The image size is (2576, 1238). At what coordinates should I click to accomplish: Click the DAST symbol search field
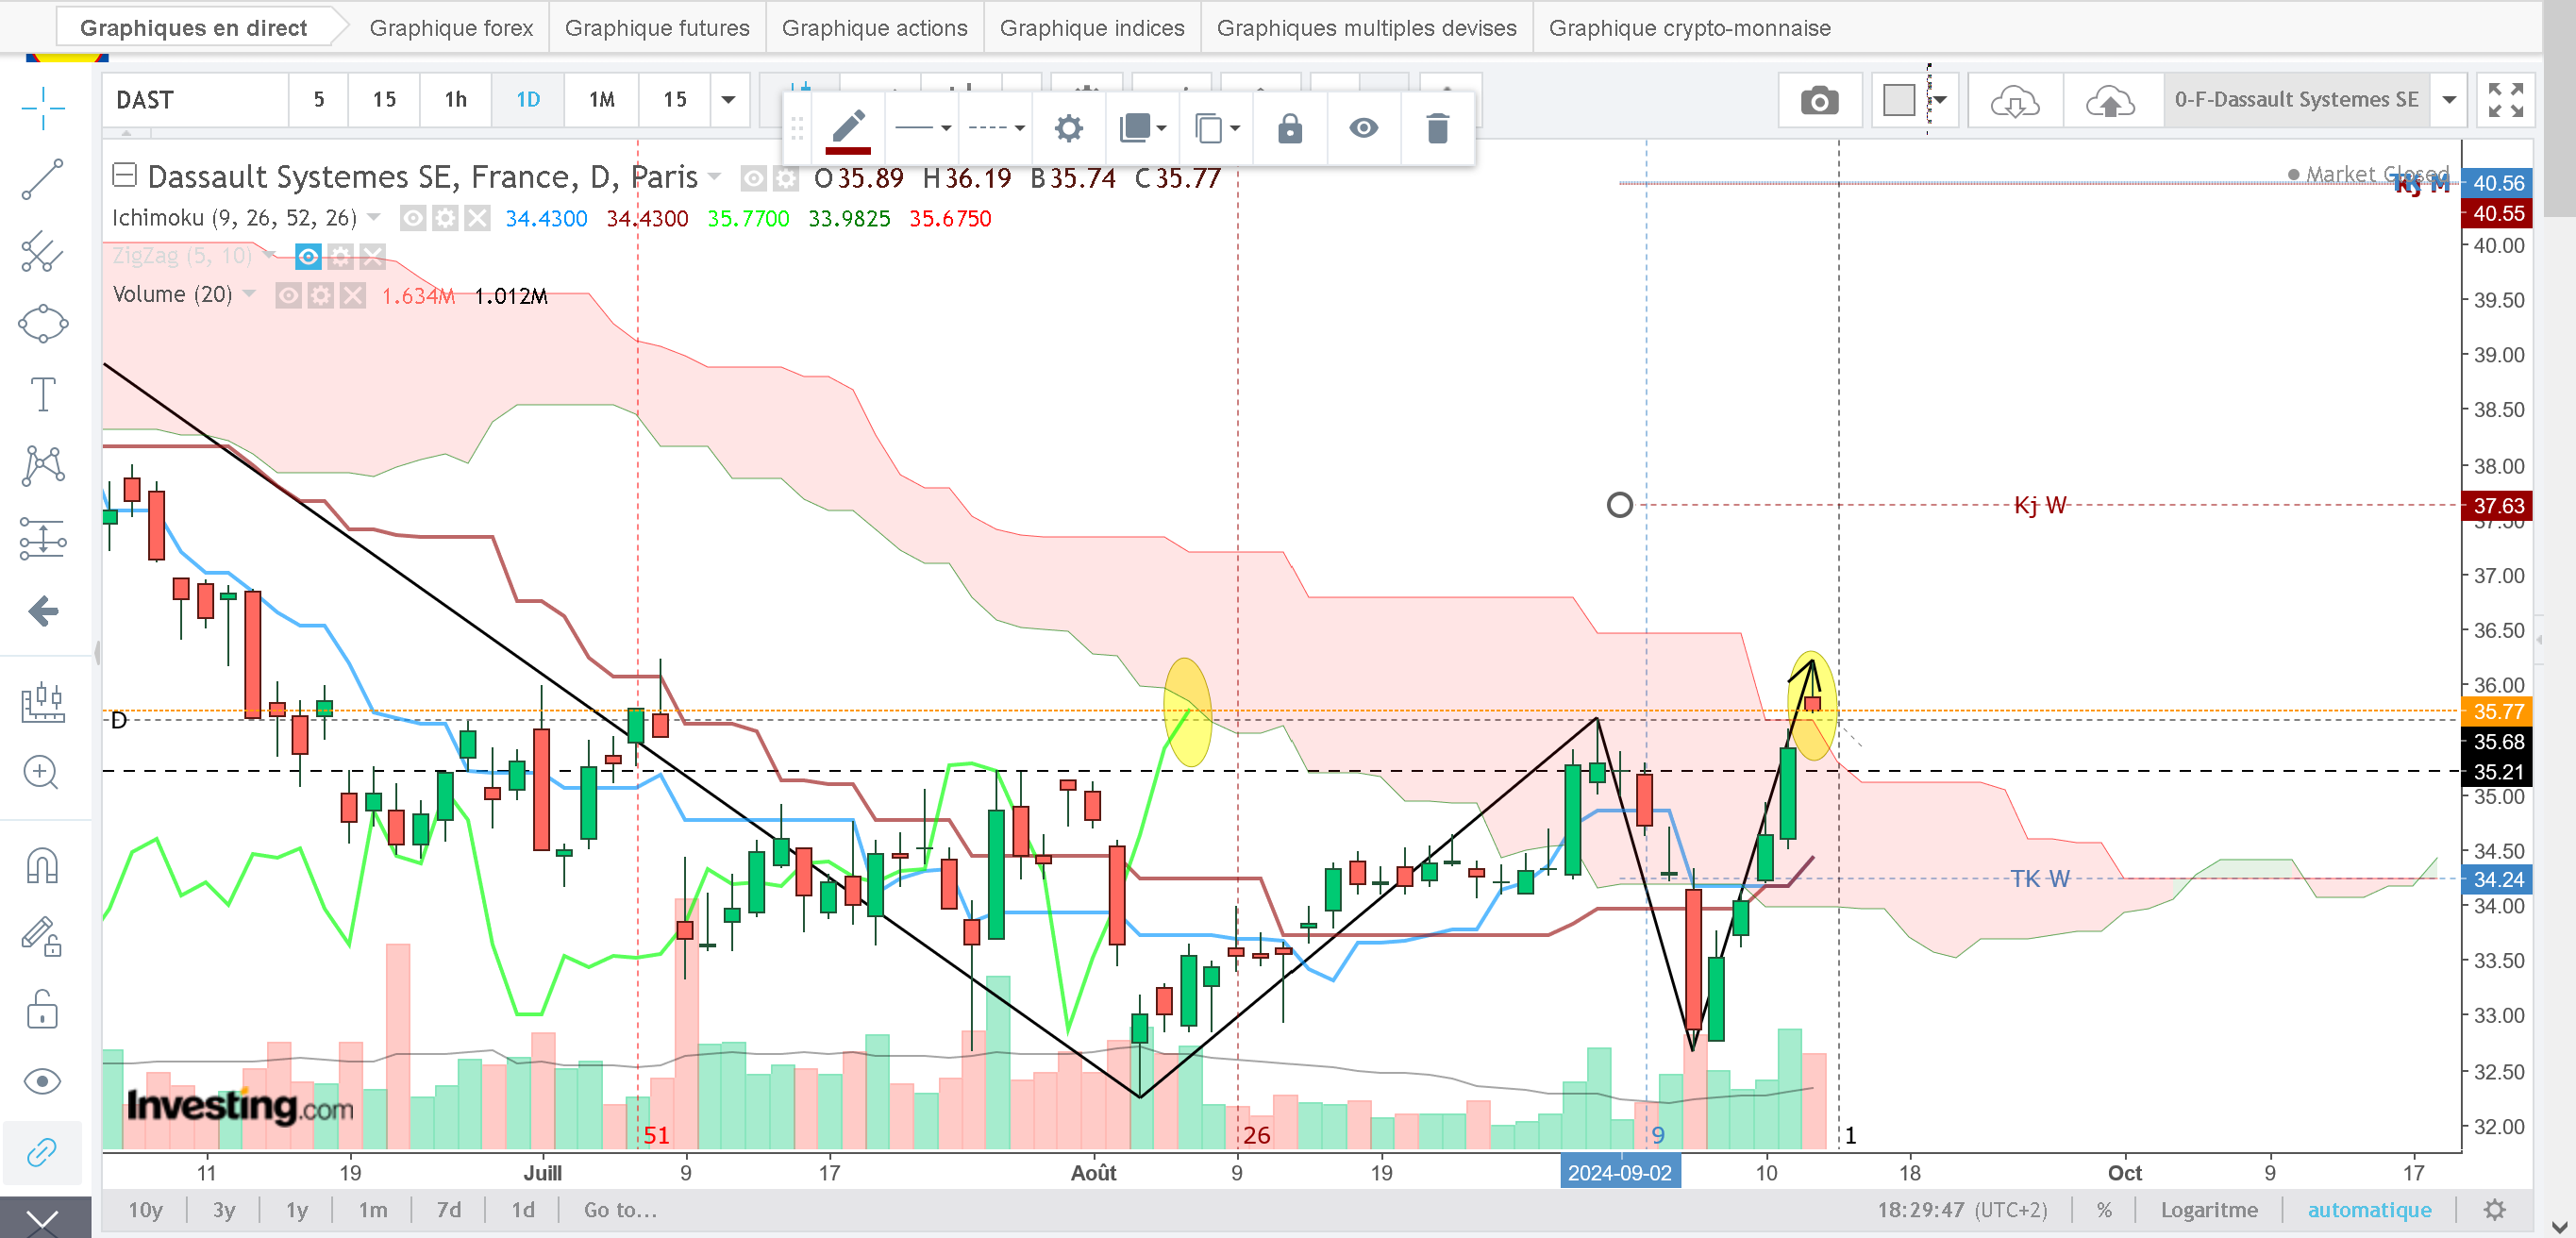pos(195,100)
